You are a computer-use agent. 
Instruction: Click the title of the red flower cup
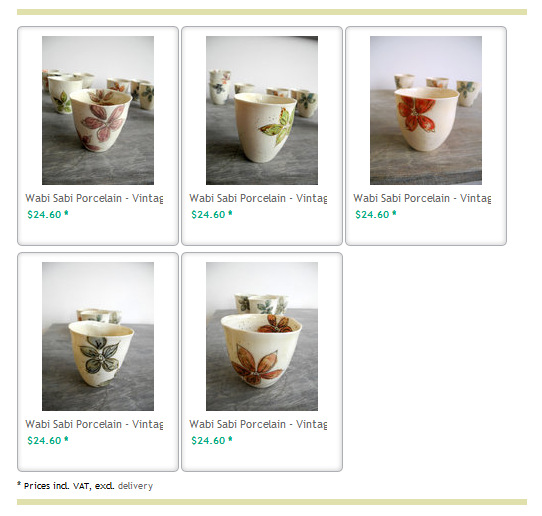coord(422,198)
